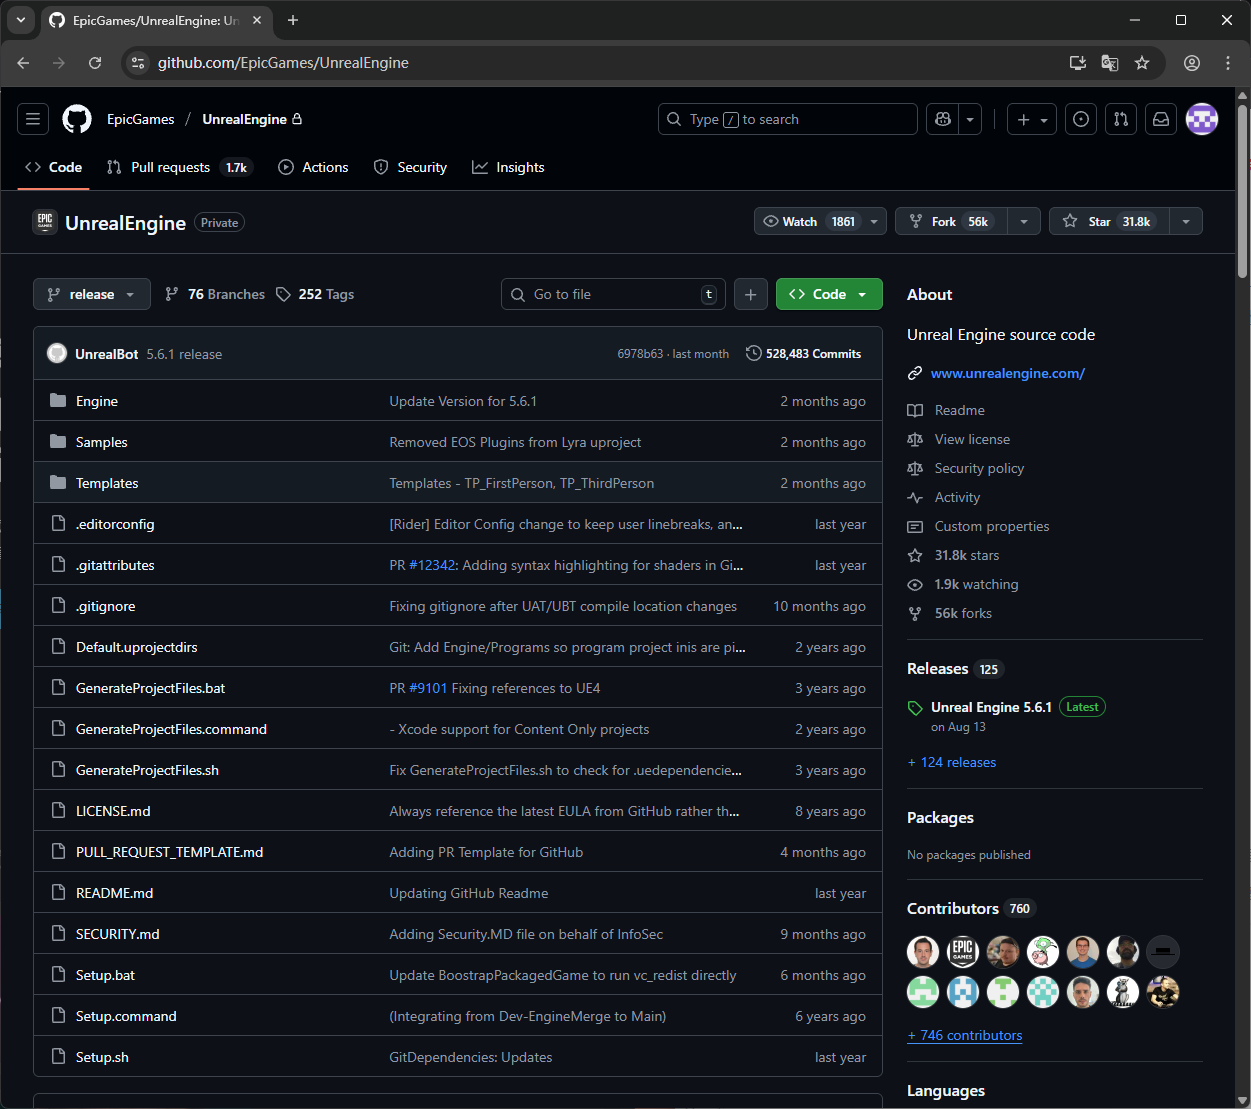1251x1109 pixels.
Task: Click the Epic Games repository avatar
Action: pyautogui.click(x=45, y=222)
